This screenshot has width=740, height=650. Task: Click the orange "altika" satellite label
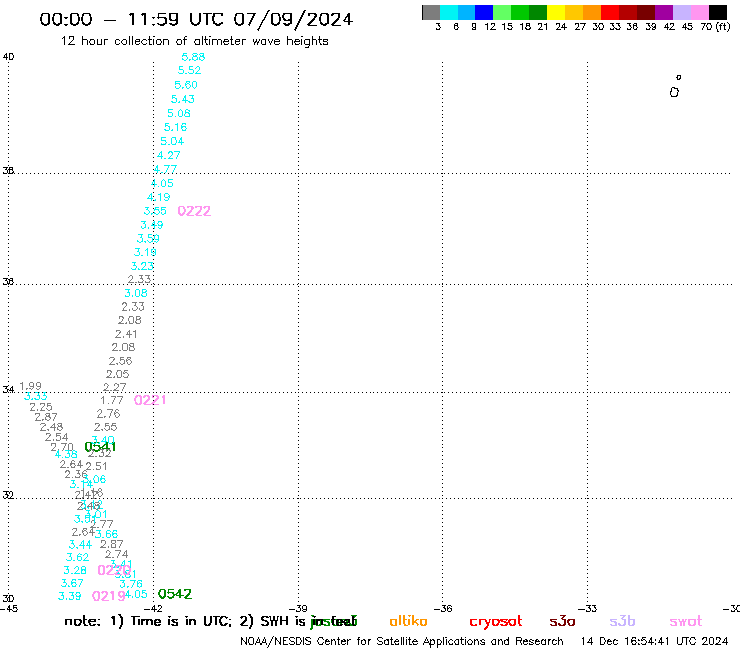tap(408, 621)
